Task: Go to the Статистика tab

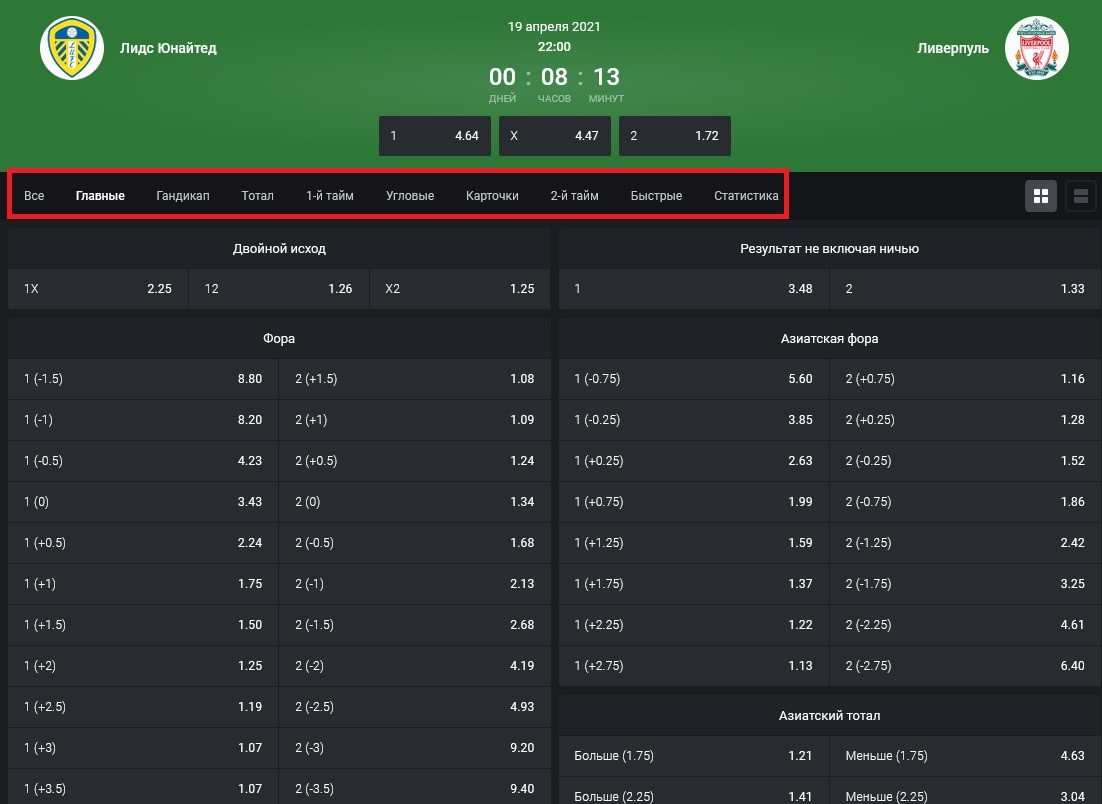Action: pos(746,196)
